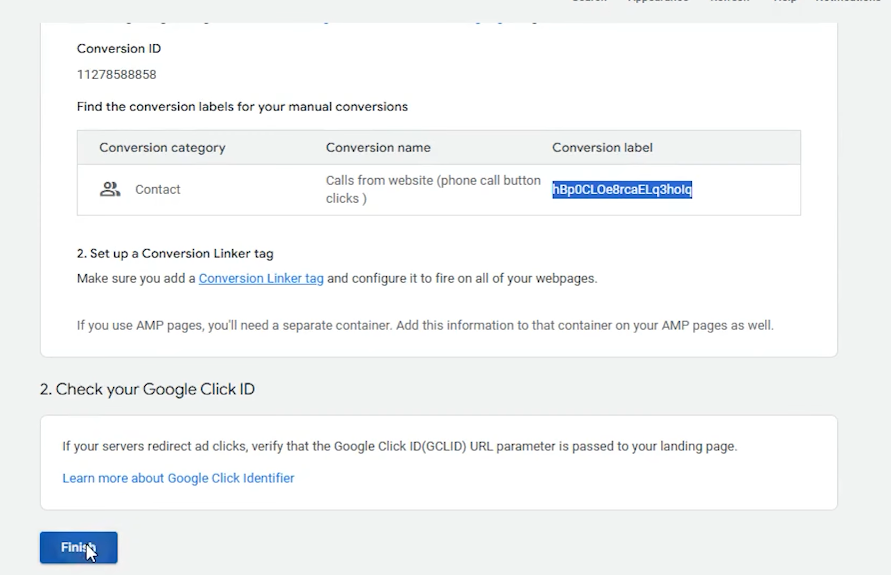Click the Contact category cell text
This screenshot has height=575, width=891.
[157, 189]
